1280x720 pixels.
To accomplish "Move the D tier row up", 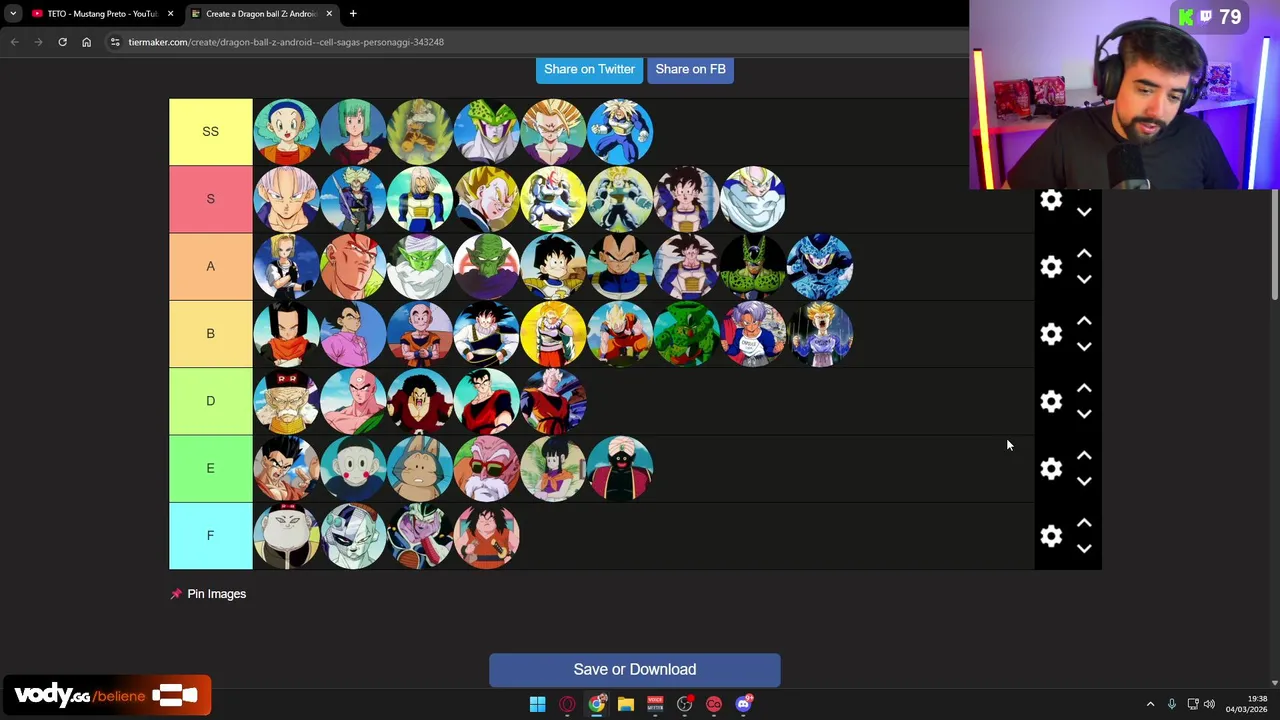I will 1084,388.
